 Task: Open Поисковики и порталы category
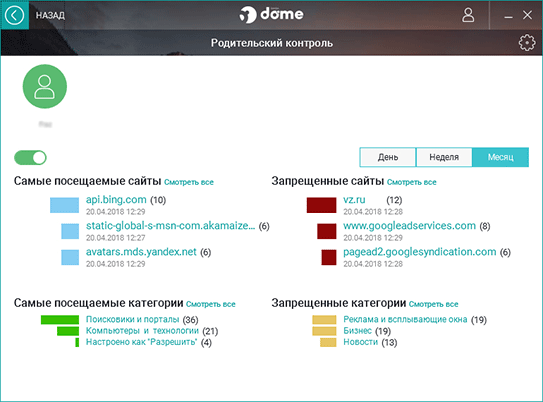pos(132,319)
